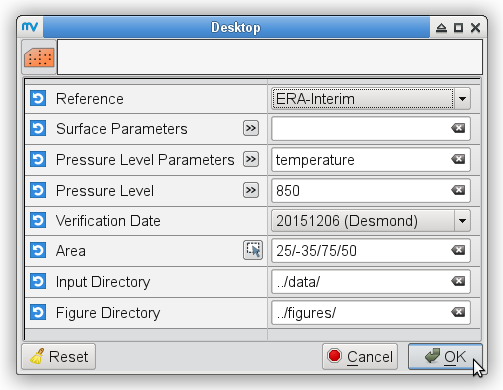The width and height of the screenshot is (503, 390).
Task: Click the Cancel button
Action: [x=360, y=357]
